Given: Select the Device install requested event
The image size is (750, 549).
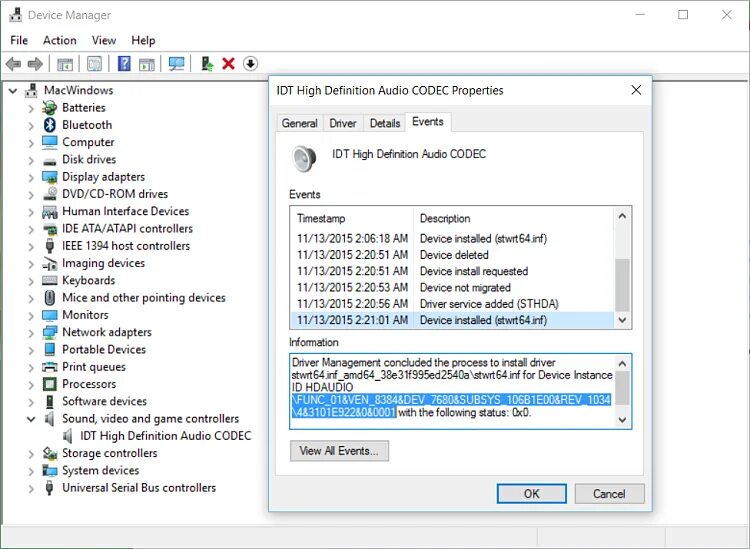Looking at the screenshot, I should click(452, 271).
